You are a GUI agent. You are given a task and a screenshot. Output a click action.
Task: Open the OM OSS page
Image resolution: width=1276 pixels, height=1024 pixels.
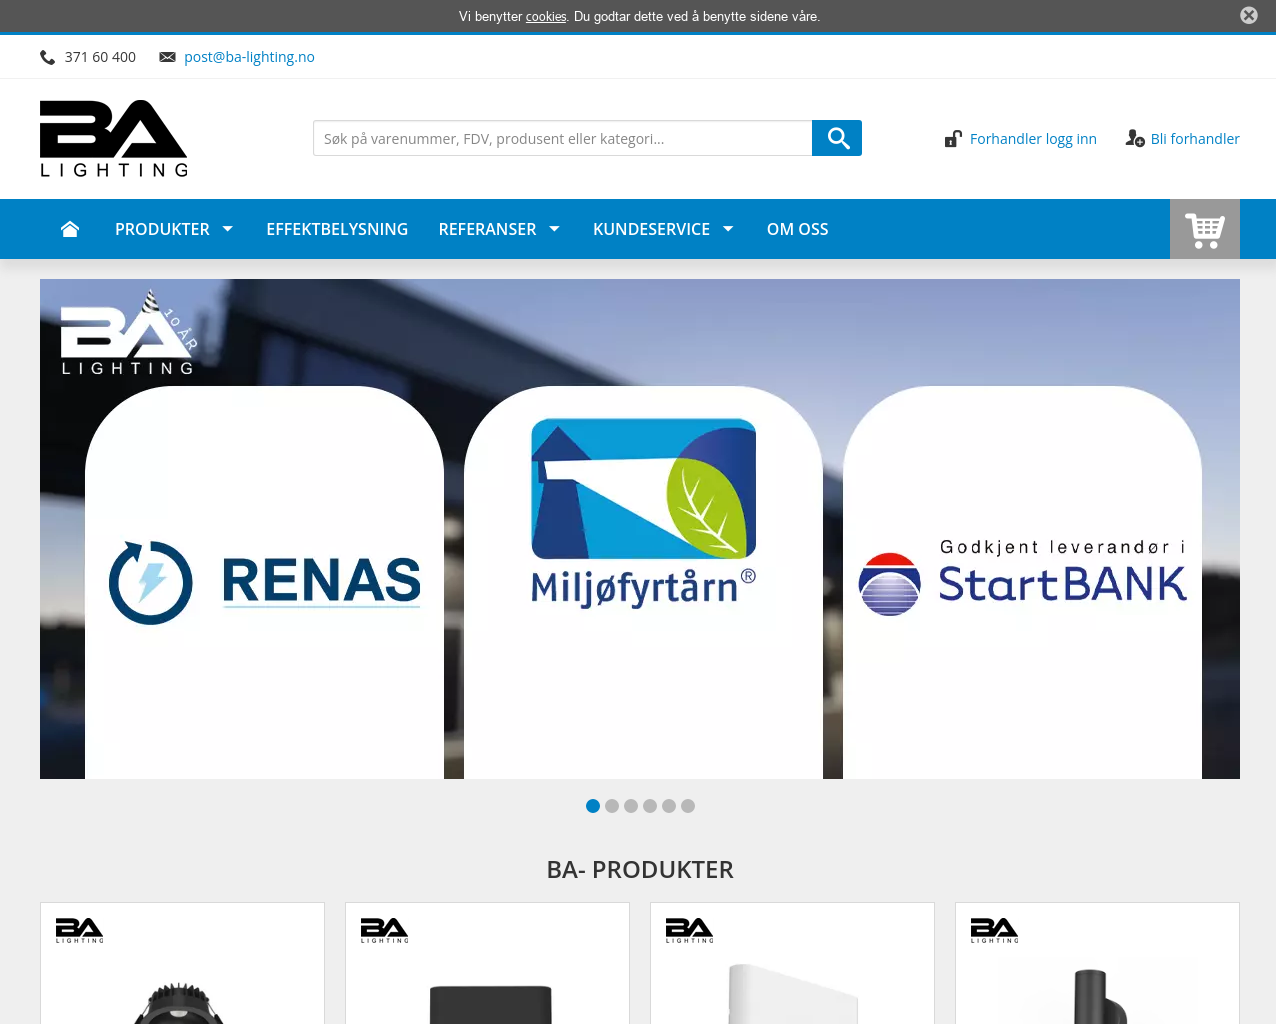(x=797, y=229)
